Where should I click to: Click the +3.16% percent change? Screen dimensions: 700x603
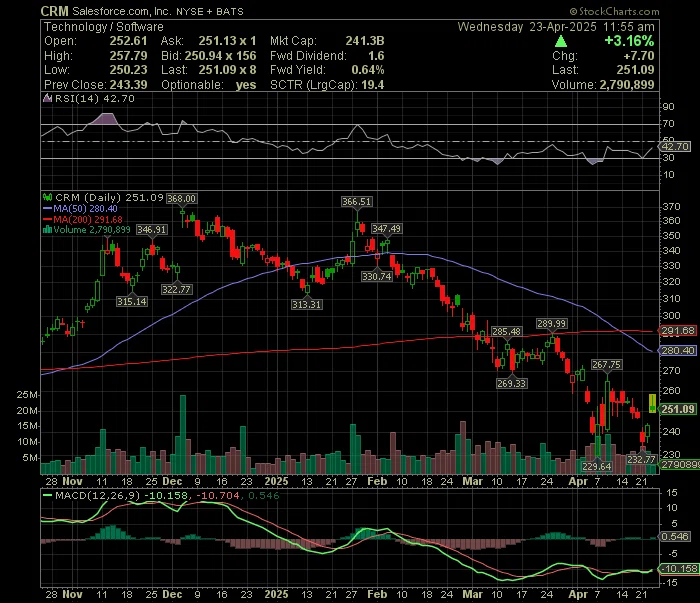(629, 41)
